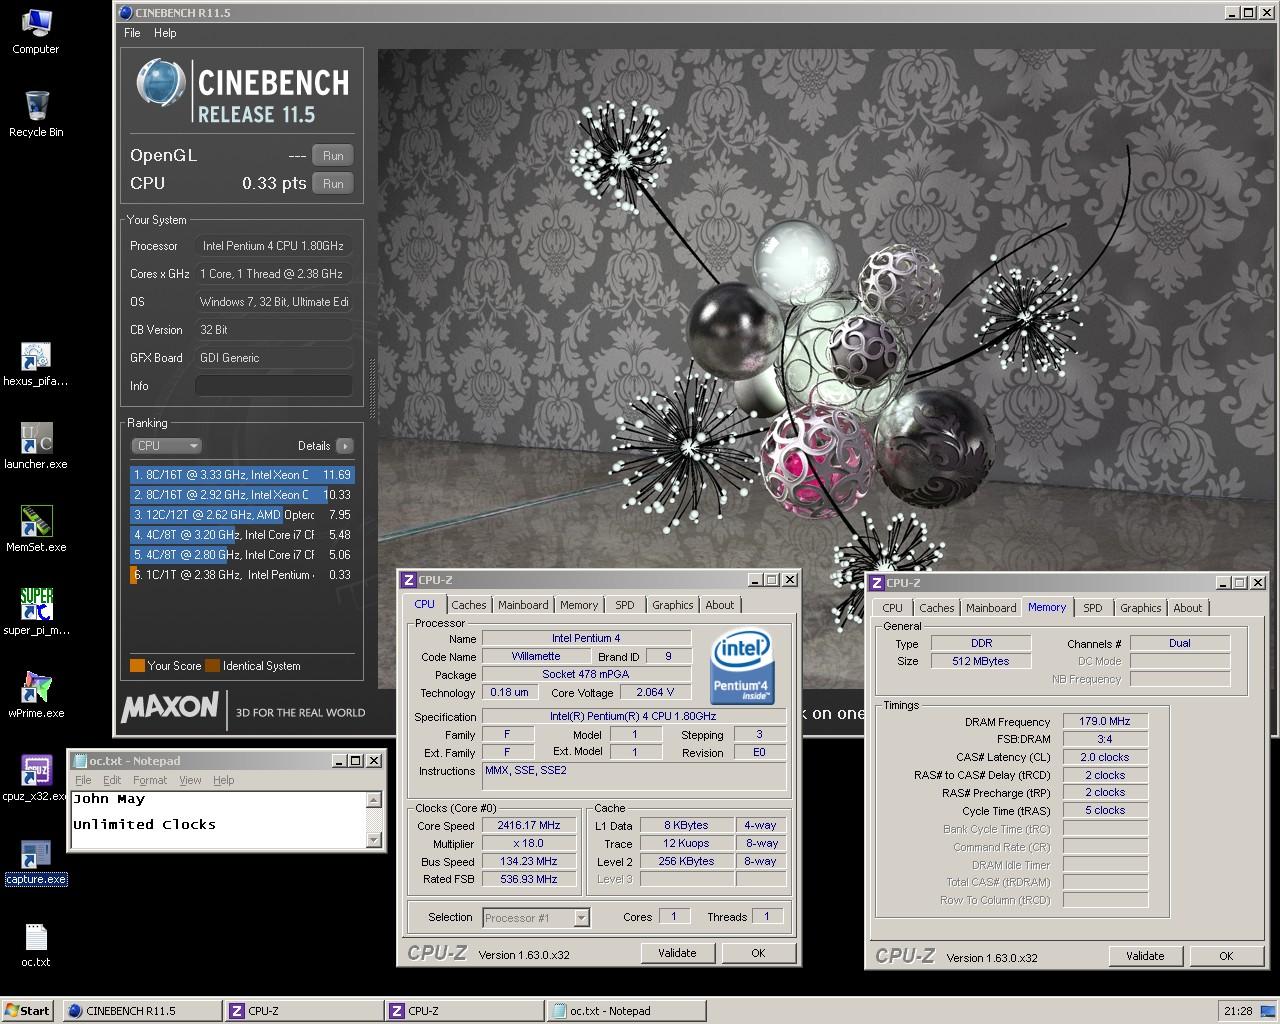
Task: Switch to About tab in left CPU-Z
Action: [x=720, y=605]
